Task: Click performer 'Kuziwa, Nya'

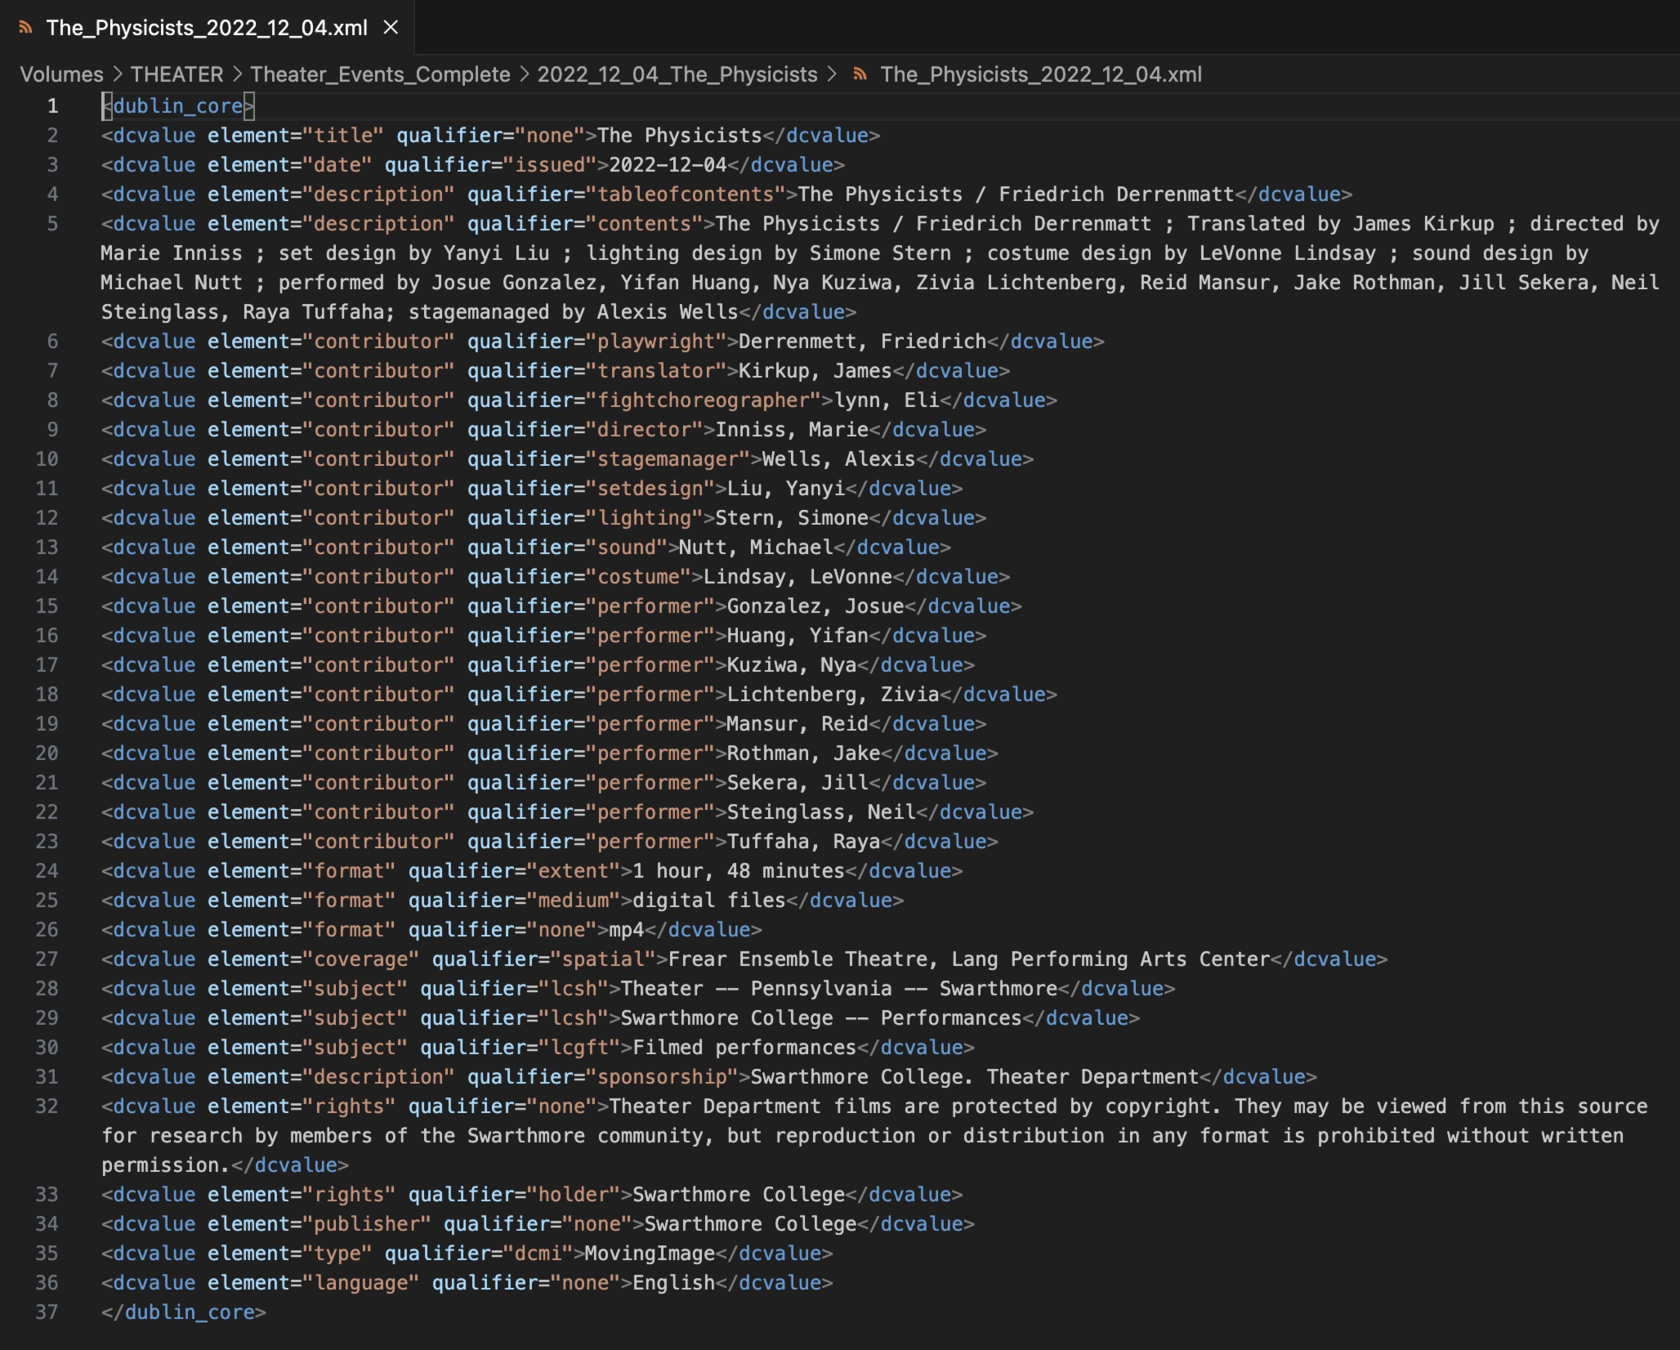Action: click(792, 665)
